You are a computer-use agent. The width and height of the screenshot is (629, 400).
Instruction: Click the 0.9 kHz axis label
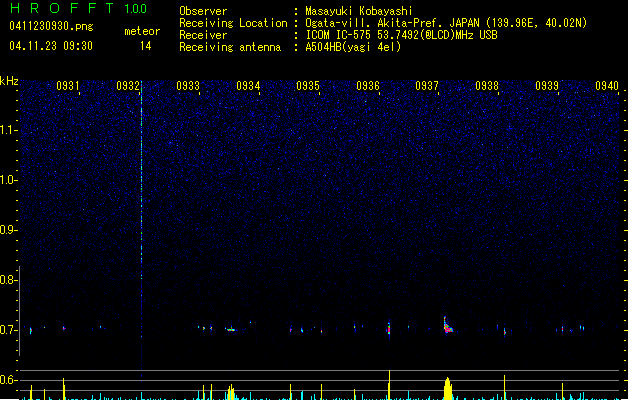coord(8,230)
